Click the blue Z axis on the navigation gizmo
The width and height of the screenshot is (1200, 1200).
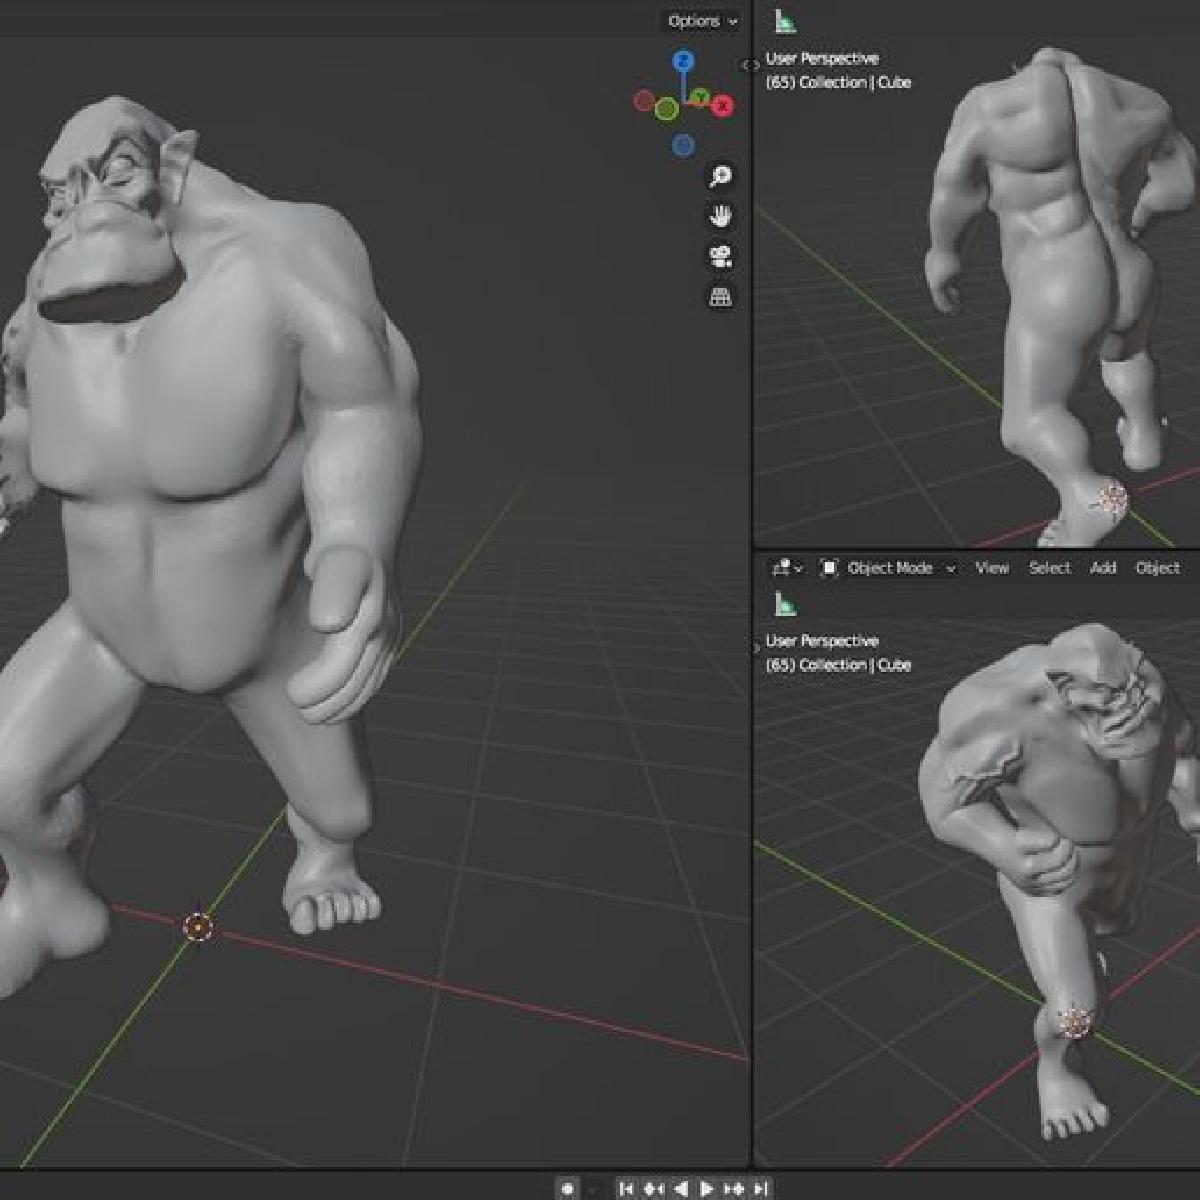[x=683, y=60]
